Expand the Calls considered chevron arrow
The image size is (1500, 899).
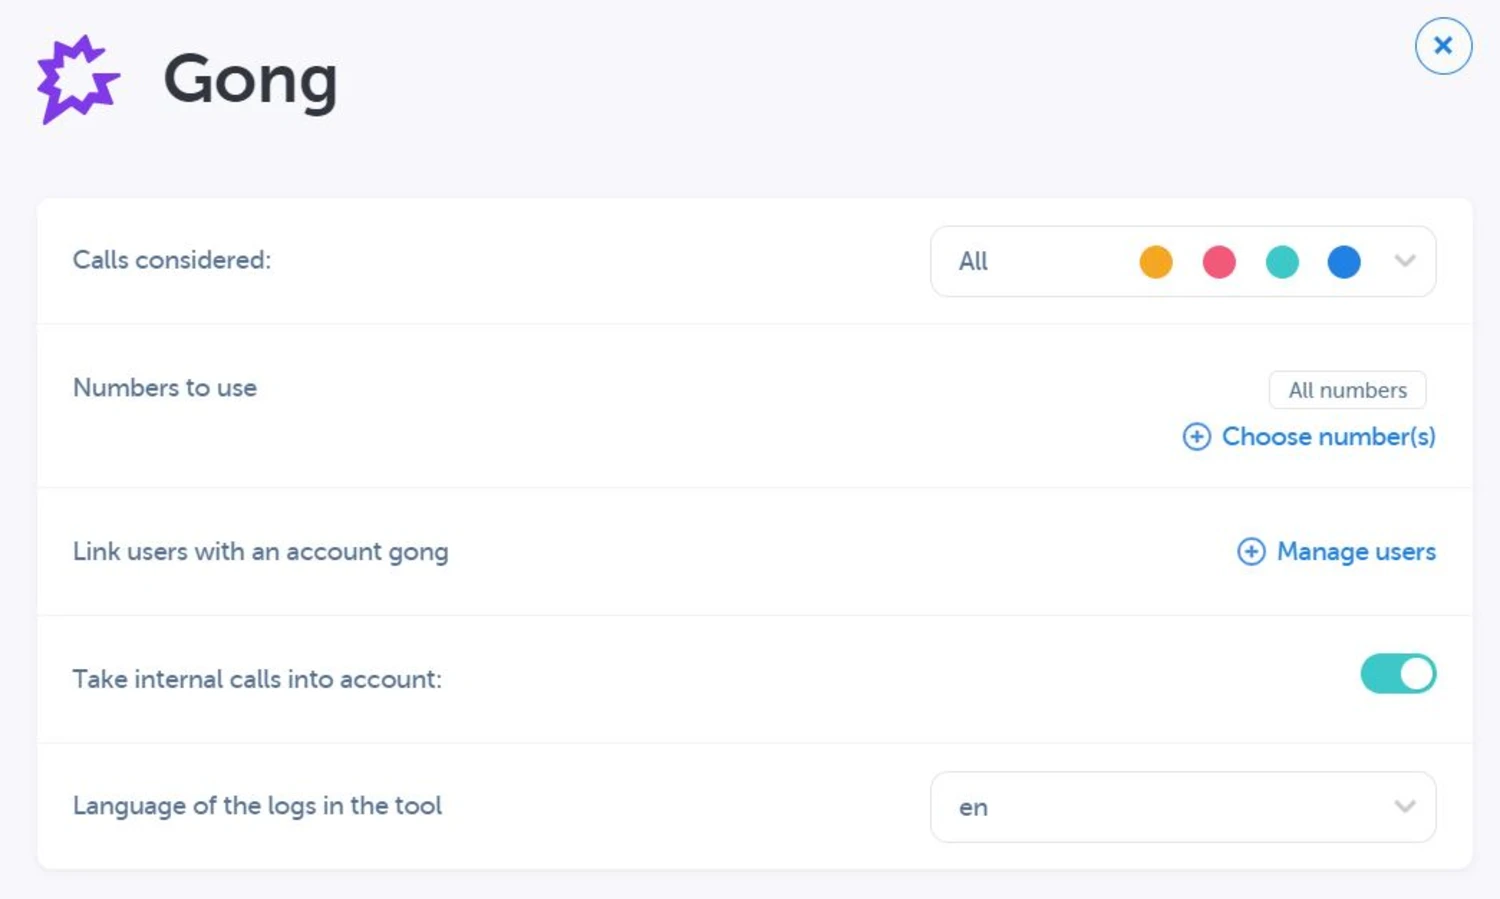1405,261
